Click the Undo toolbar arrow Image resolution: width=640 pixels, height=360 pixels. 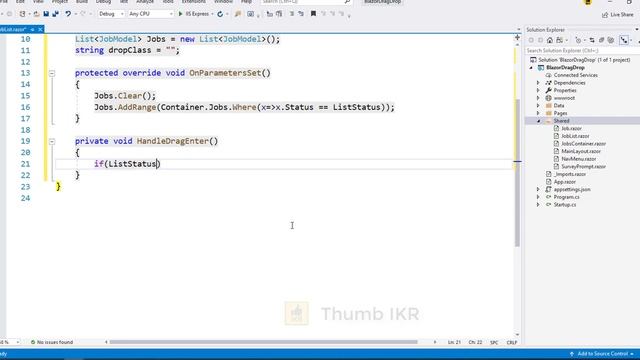[x=68, y=14]
